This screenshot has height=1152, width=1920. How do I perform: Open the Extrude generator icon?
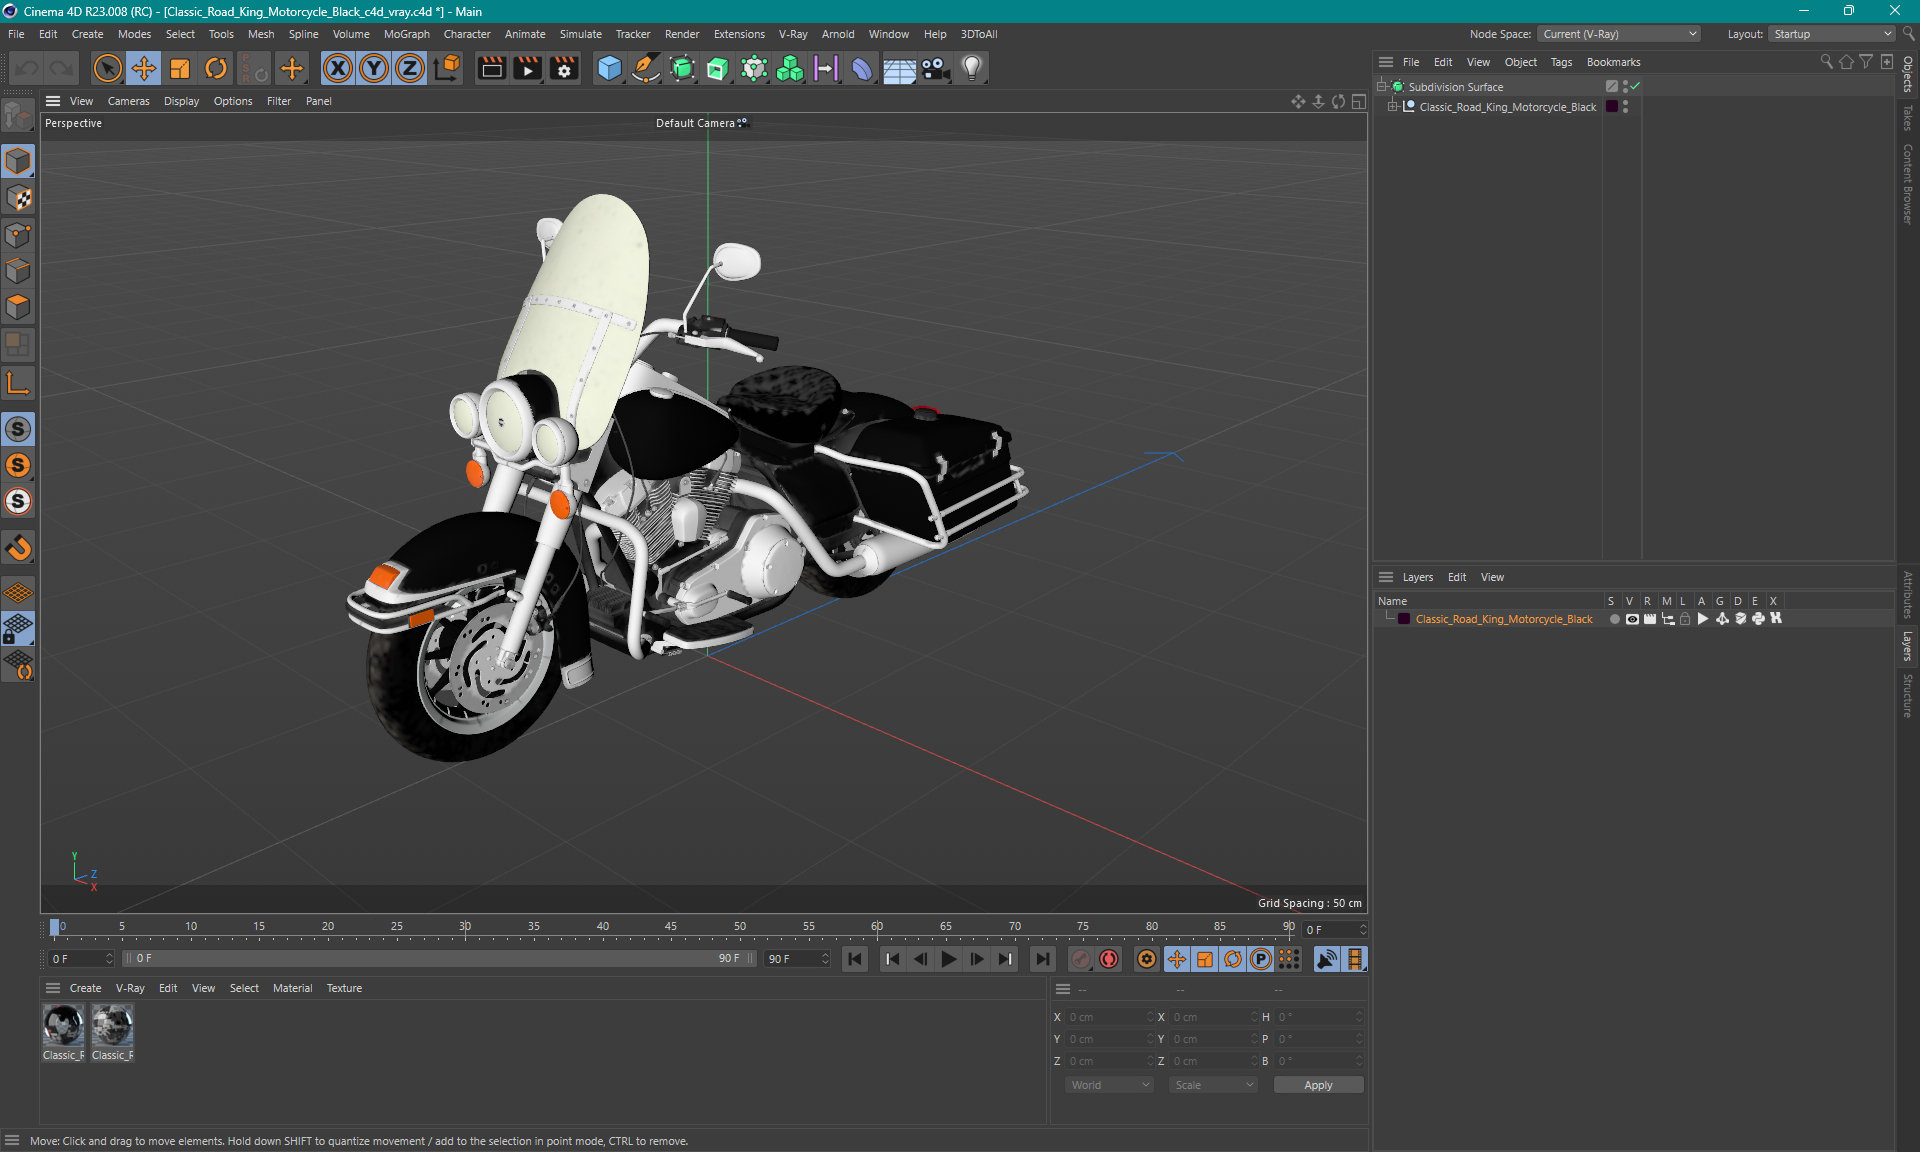pyautogui.click(x=718, y=68)
